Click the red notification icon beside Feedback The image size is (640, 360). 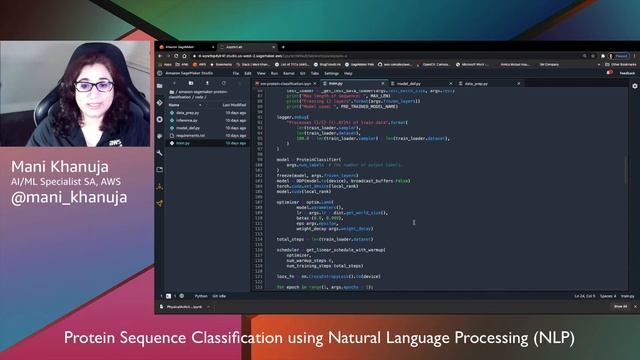coord(610,73)
